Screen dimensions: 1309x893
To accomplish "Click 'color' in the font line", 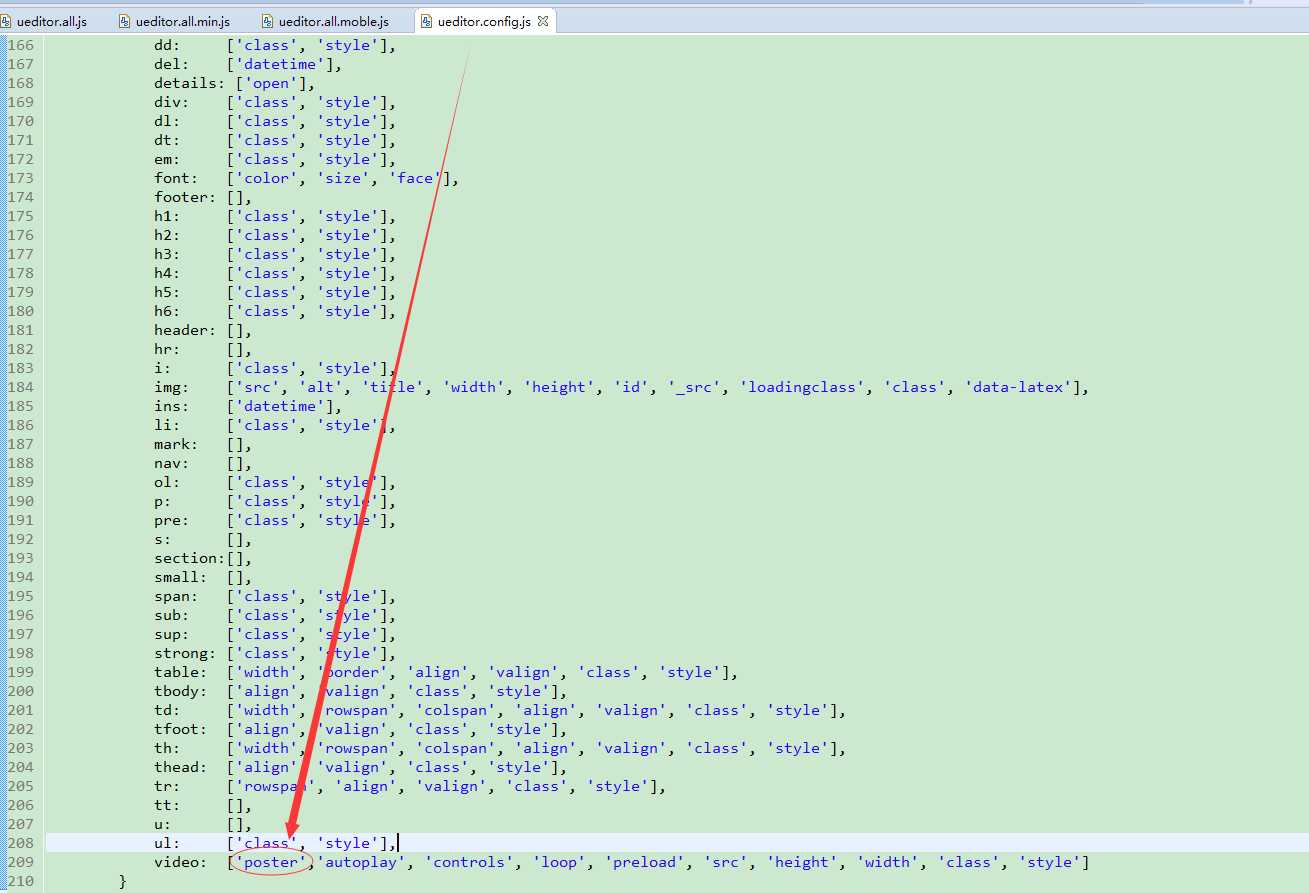I will point(268,178).
